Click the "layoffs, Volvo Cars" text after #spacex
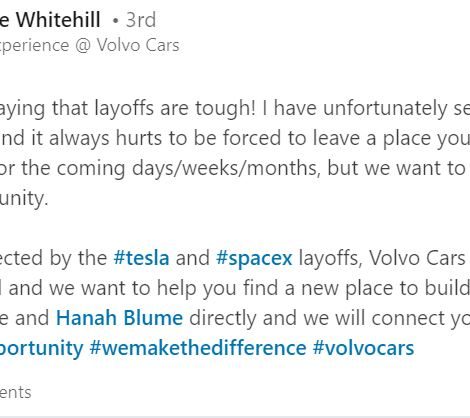Screen dimensions: 470x418 tap(382, 258)
